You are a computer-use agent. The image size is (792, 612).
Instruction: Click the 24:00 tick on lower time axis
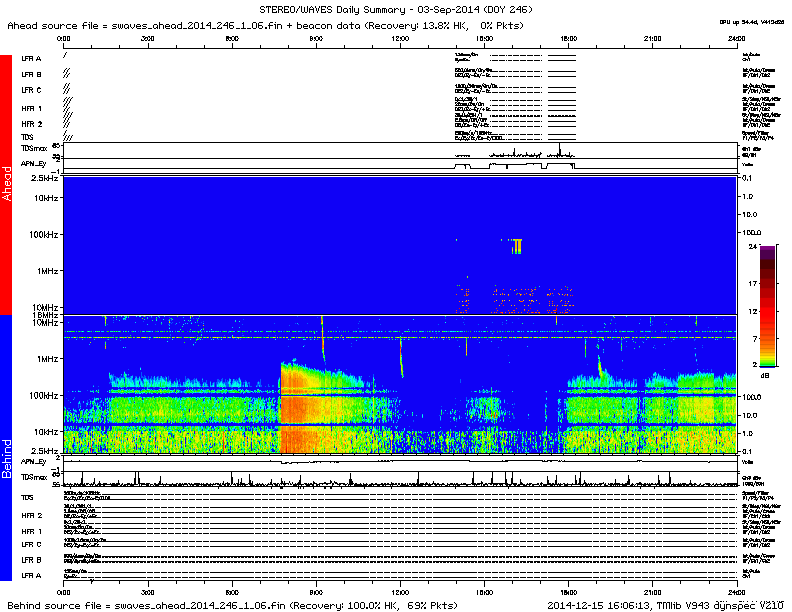coord(736,591)
